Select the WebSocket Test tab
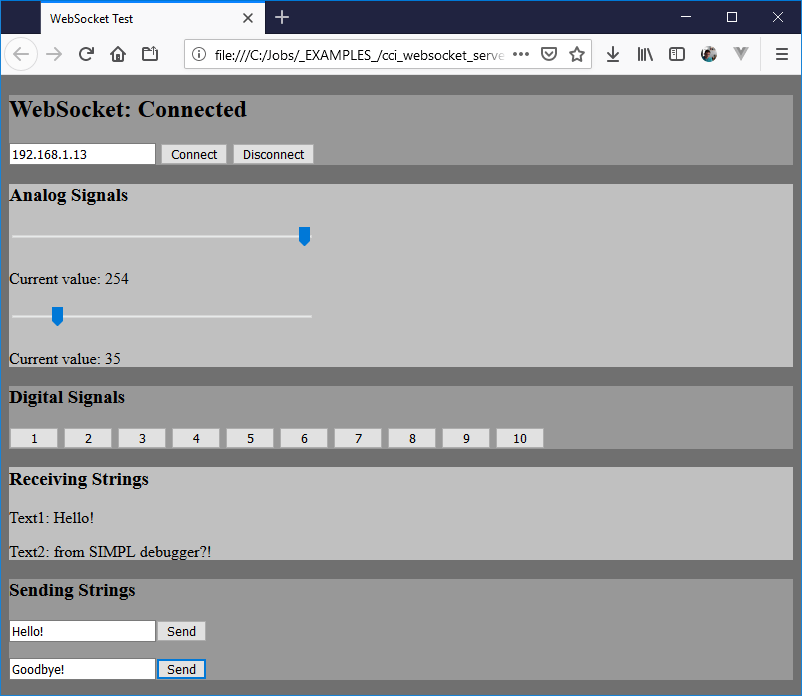 point(140,18)
